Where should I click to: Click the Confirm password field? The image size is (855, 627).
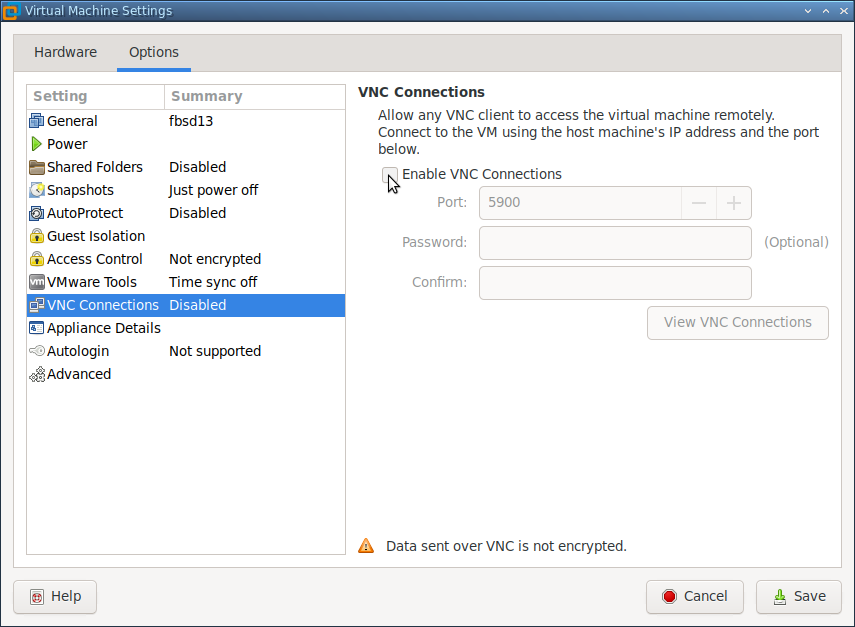pos(615,282)
